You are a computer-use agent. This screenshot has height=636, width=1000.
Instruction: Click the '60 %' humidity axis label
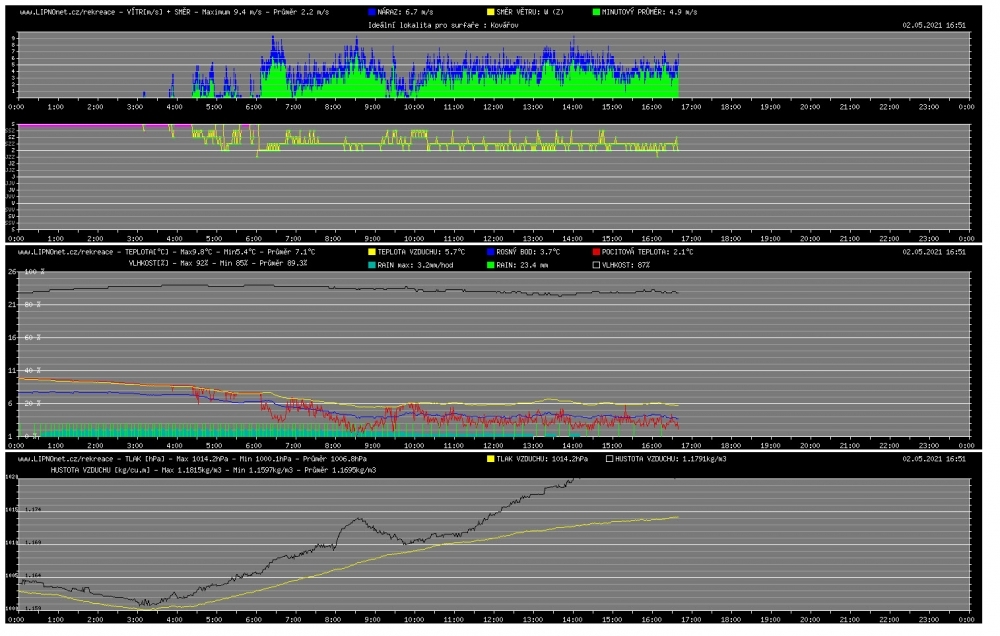(x=33, y=337)
